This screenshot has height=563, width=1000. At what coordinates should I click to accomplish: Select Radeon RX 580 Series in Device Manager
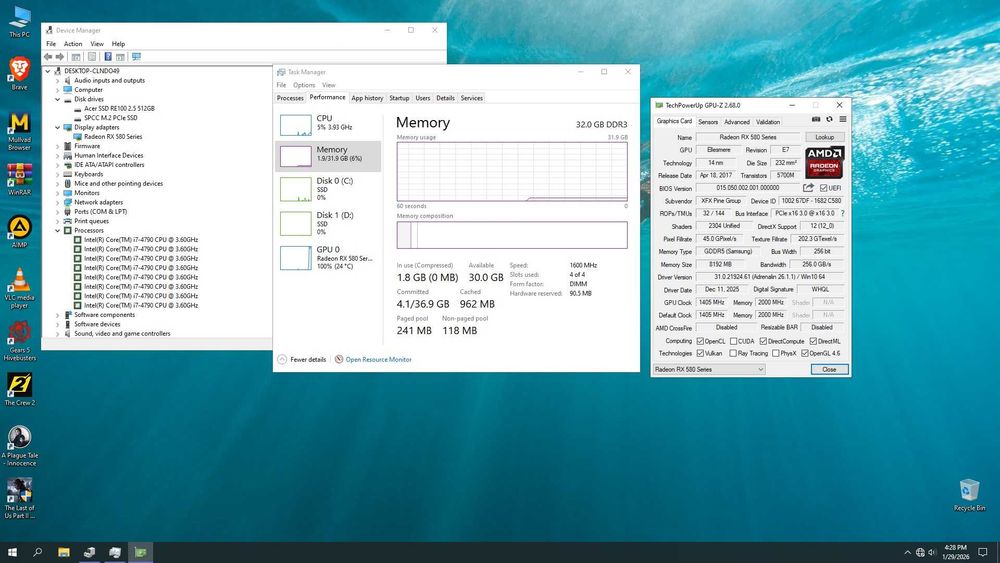click(113, 137)
